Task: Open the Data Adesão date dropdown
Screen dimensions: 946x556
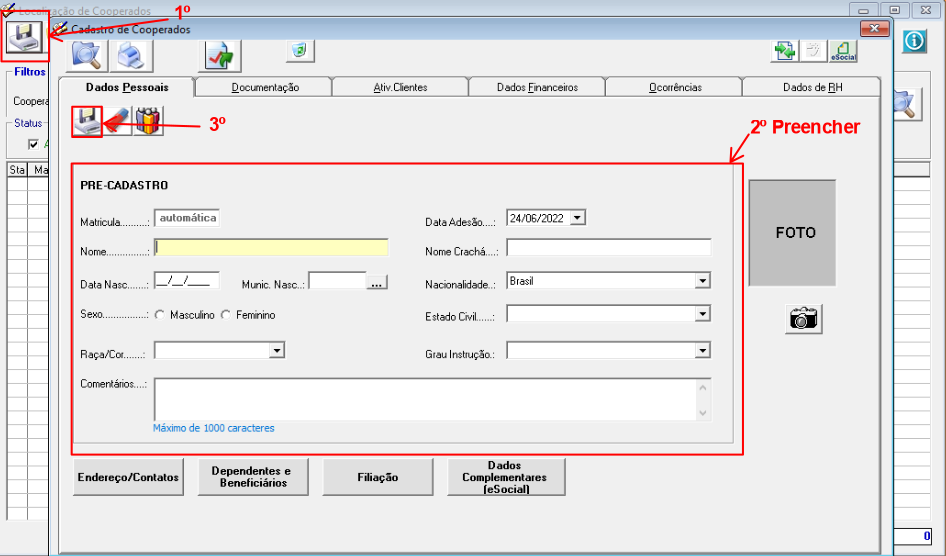Action: click(x=577, y=218)
